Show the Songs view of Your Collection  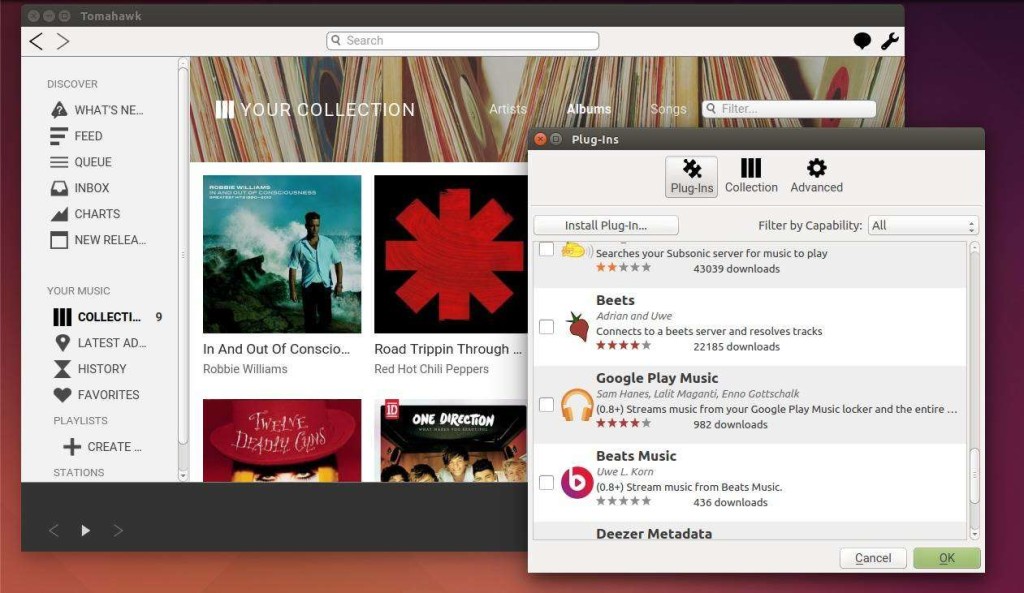[668, 109]
